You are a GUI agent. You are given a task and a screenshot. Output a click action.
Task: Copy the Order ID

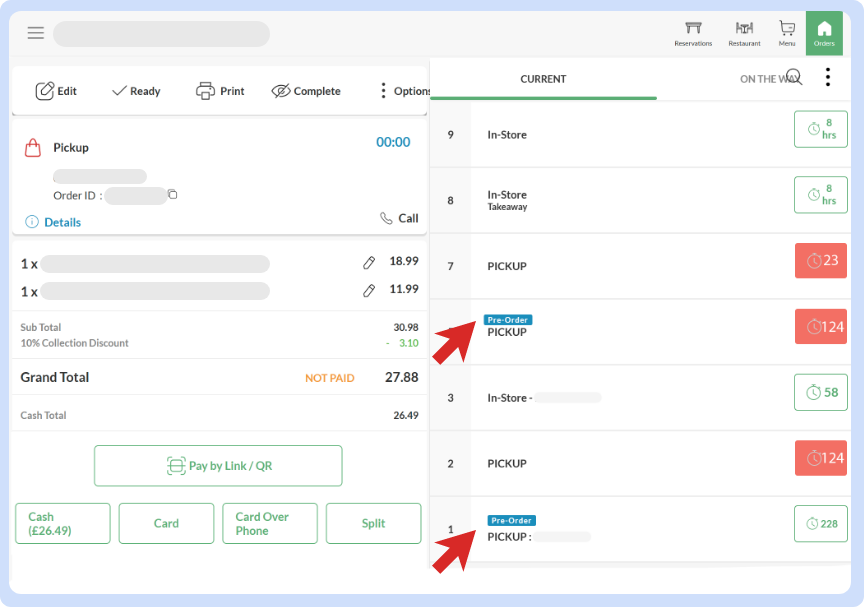pyautogui.click(x=173, y=195)
